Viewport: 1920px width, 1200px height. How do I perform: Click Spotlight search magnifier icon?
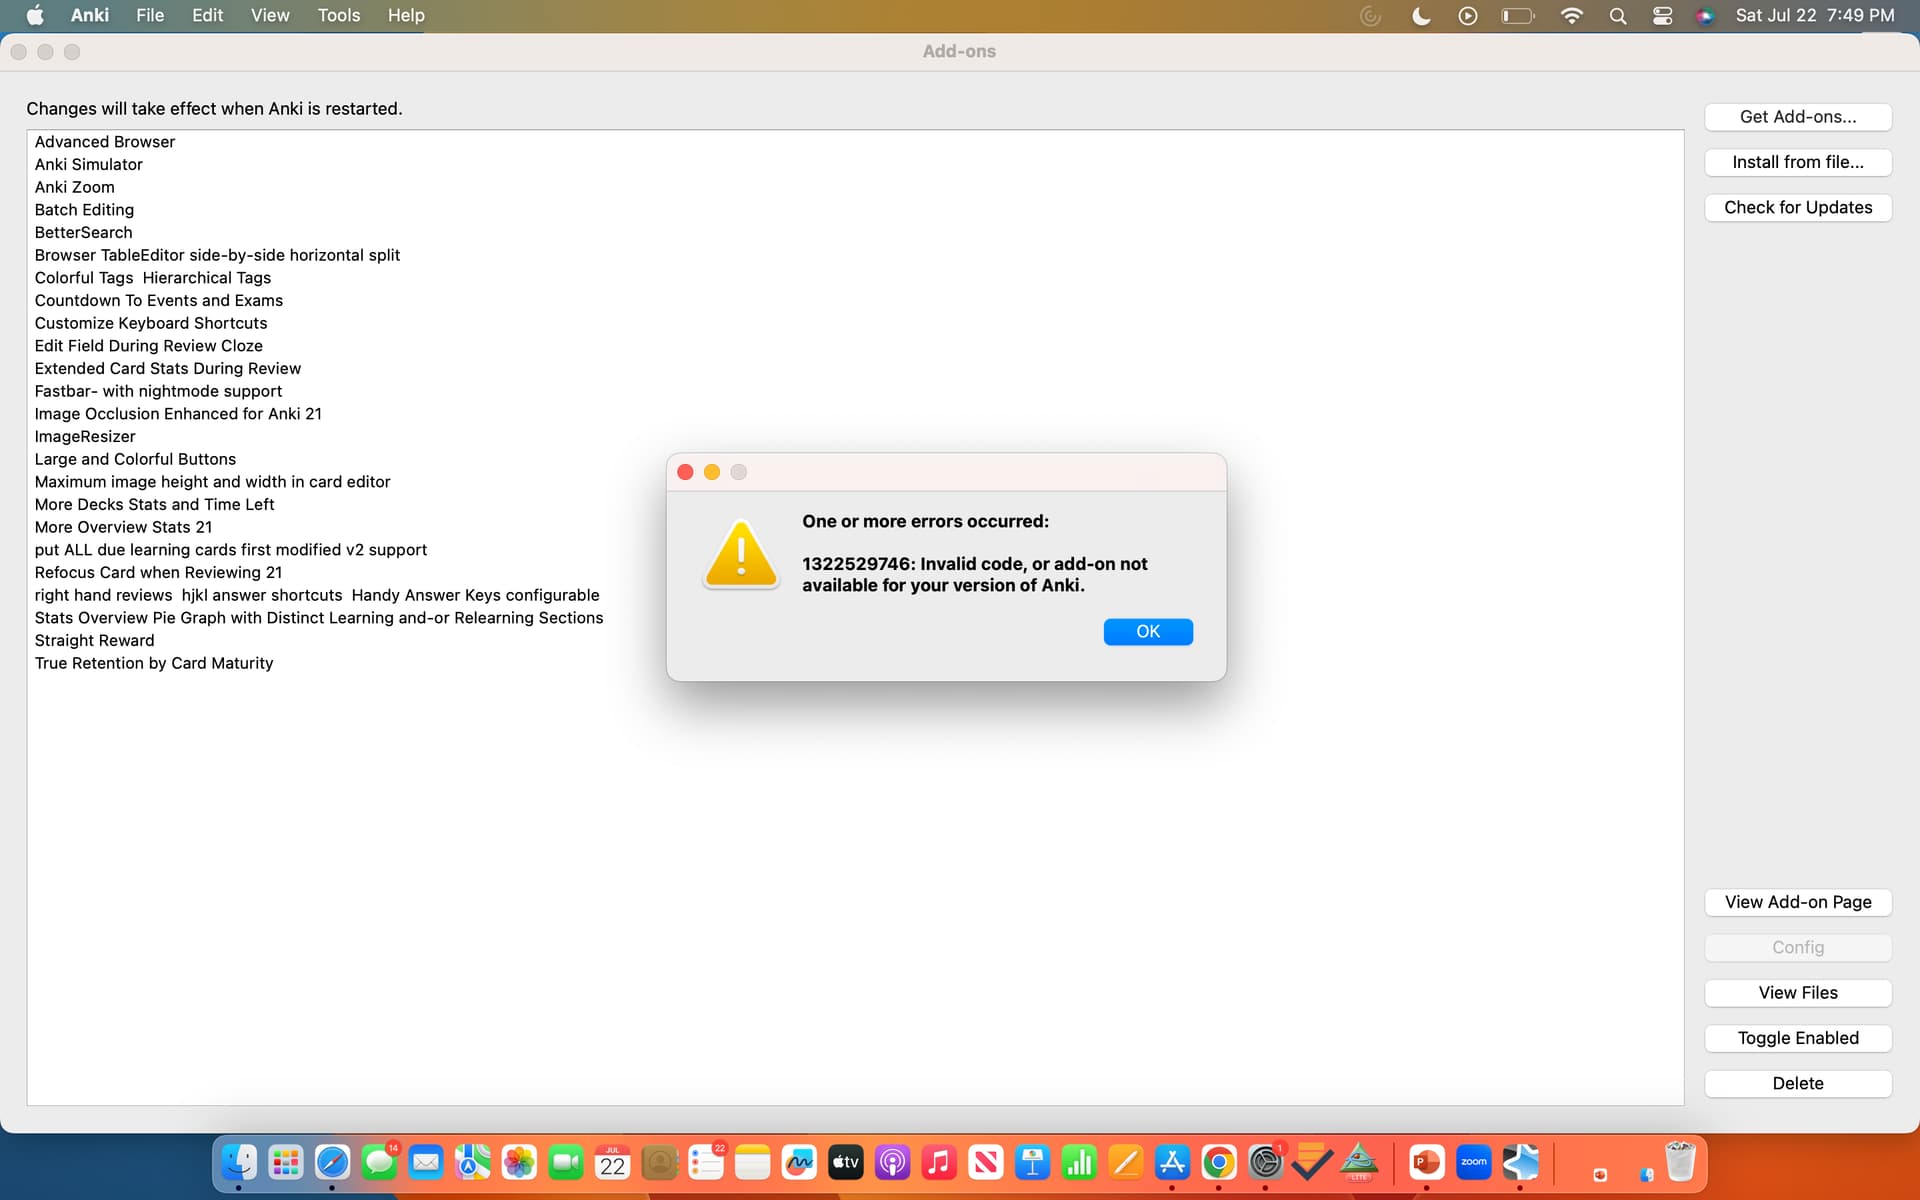coord(1617,15)
